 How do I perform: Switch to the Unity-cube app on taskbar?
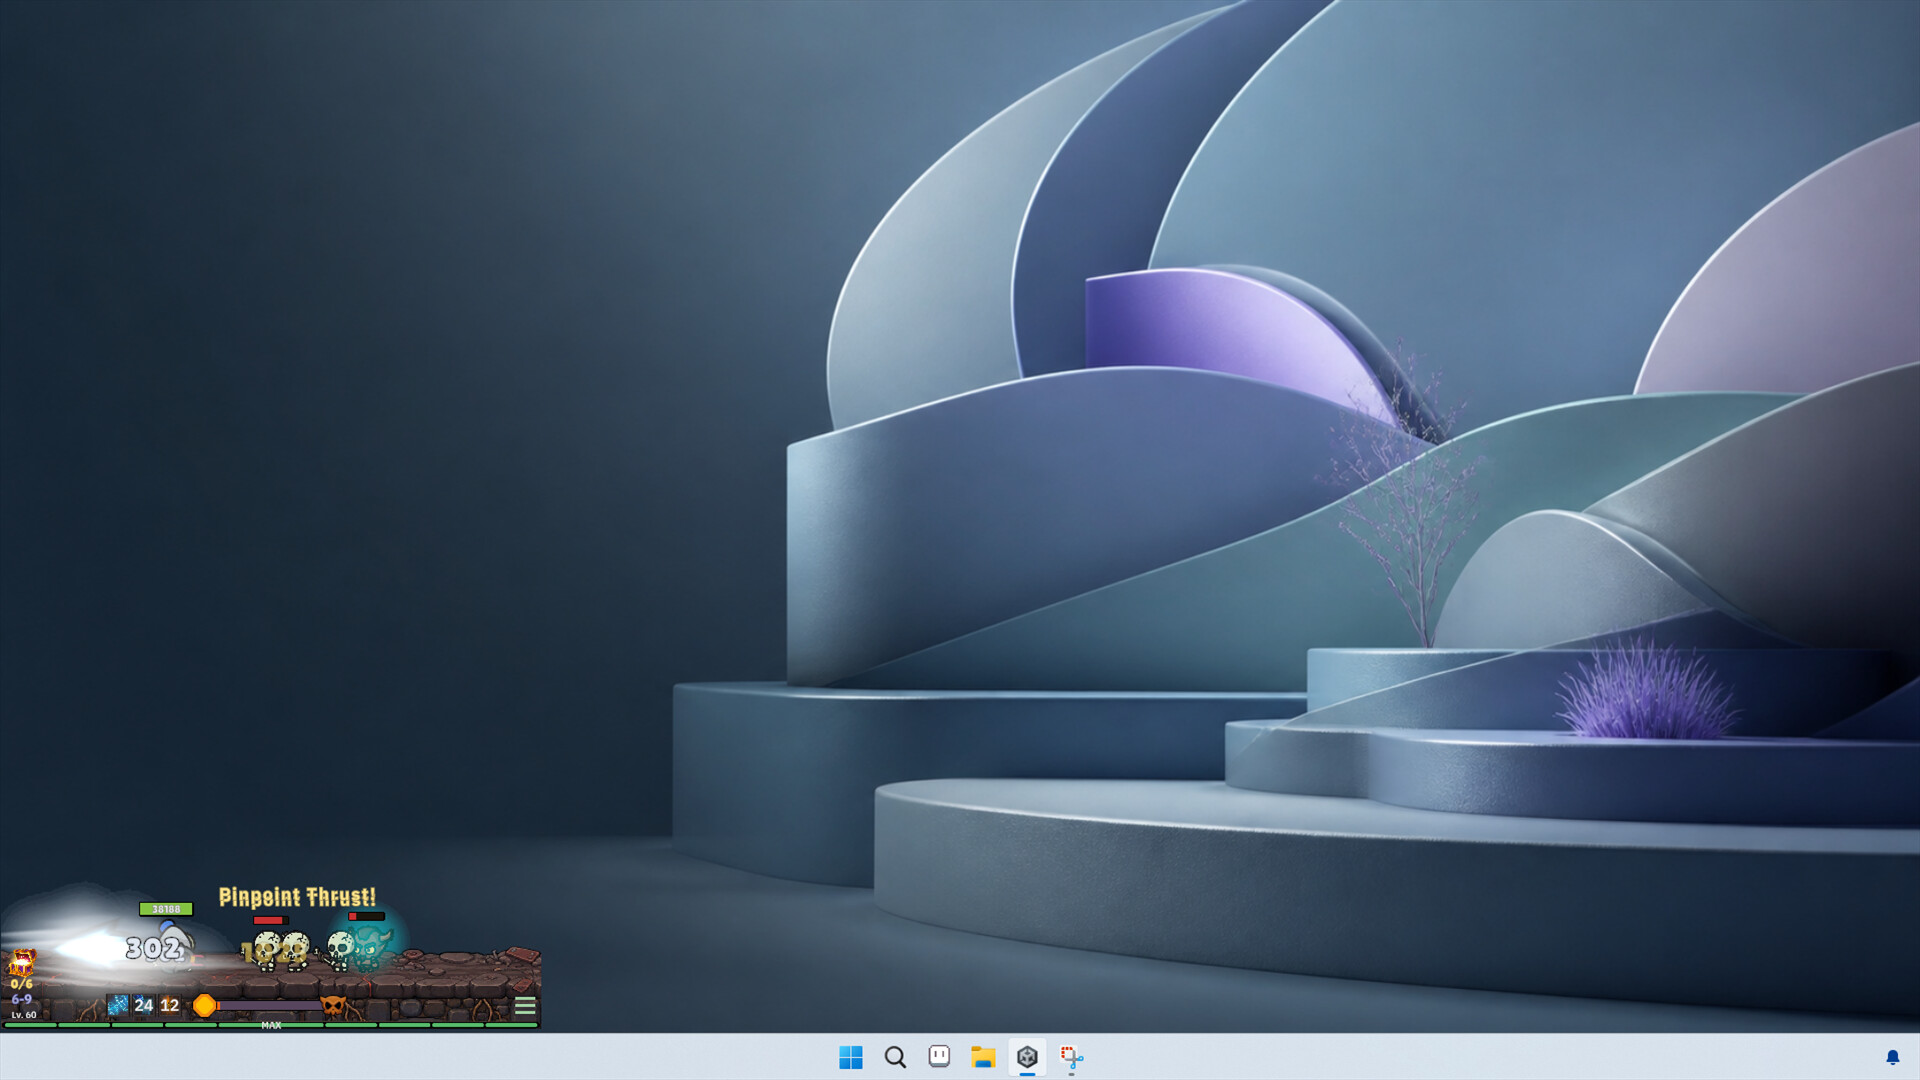click(x=1027, y=1057)
